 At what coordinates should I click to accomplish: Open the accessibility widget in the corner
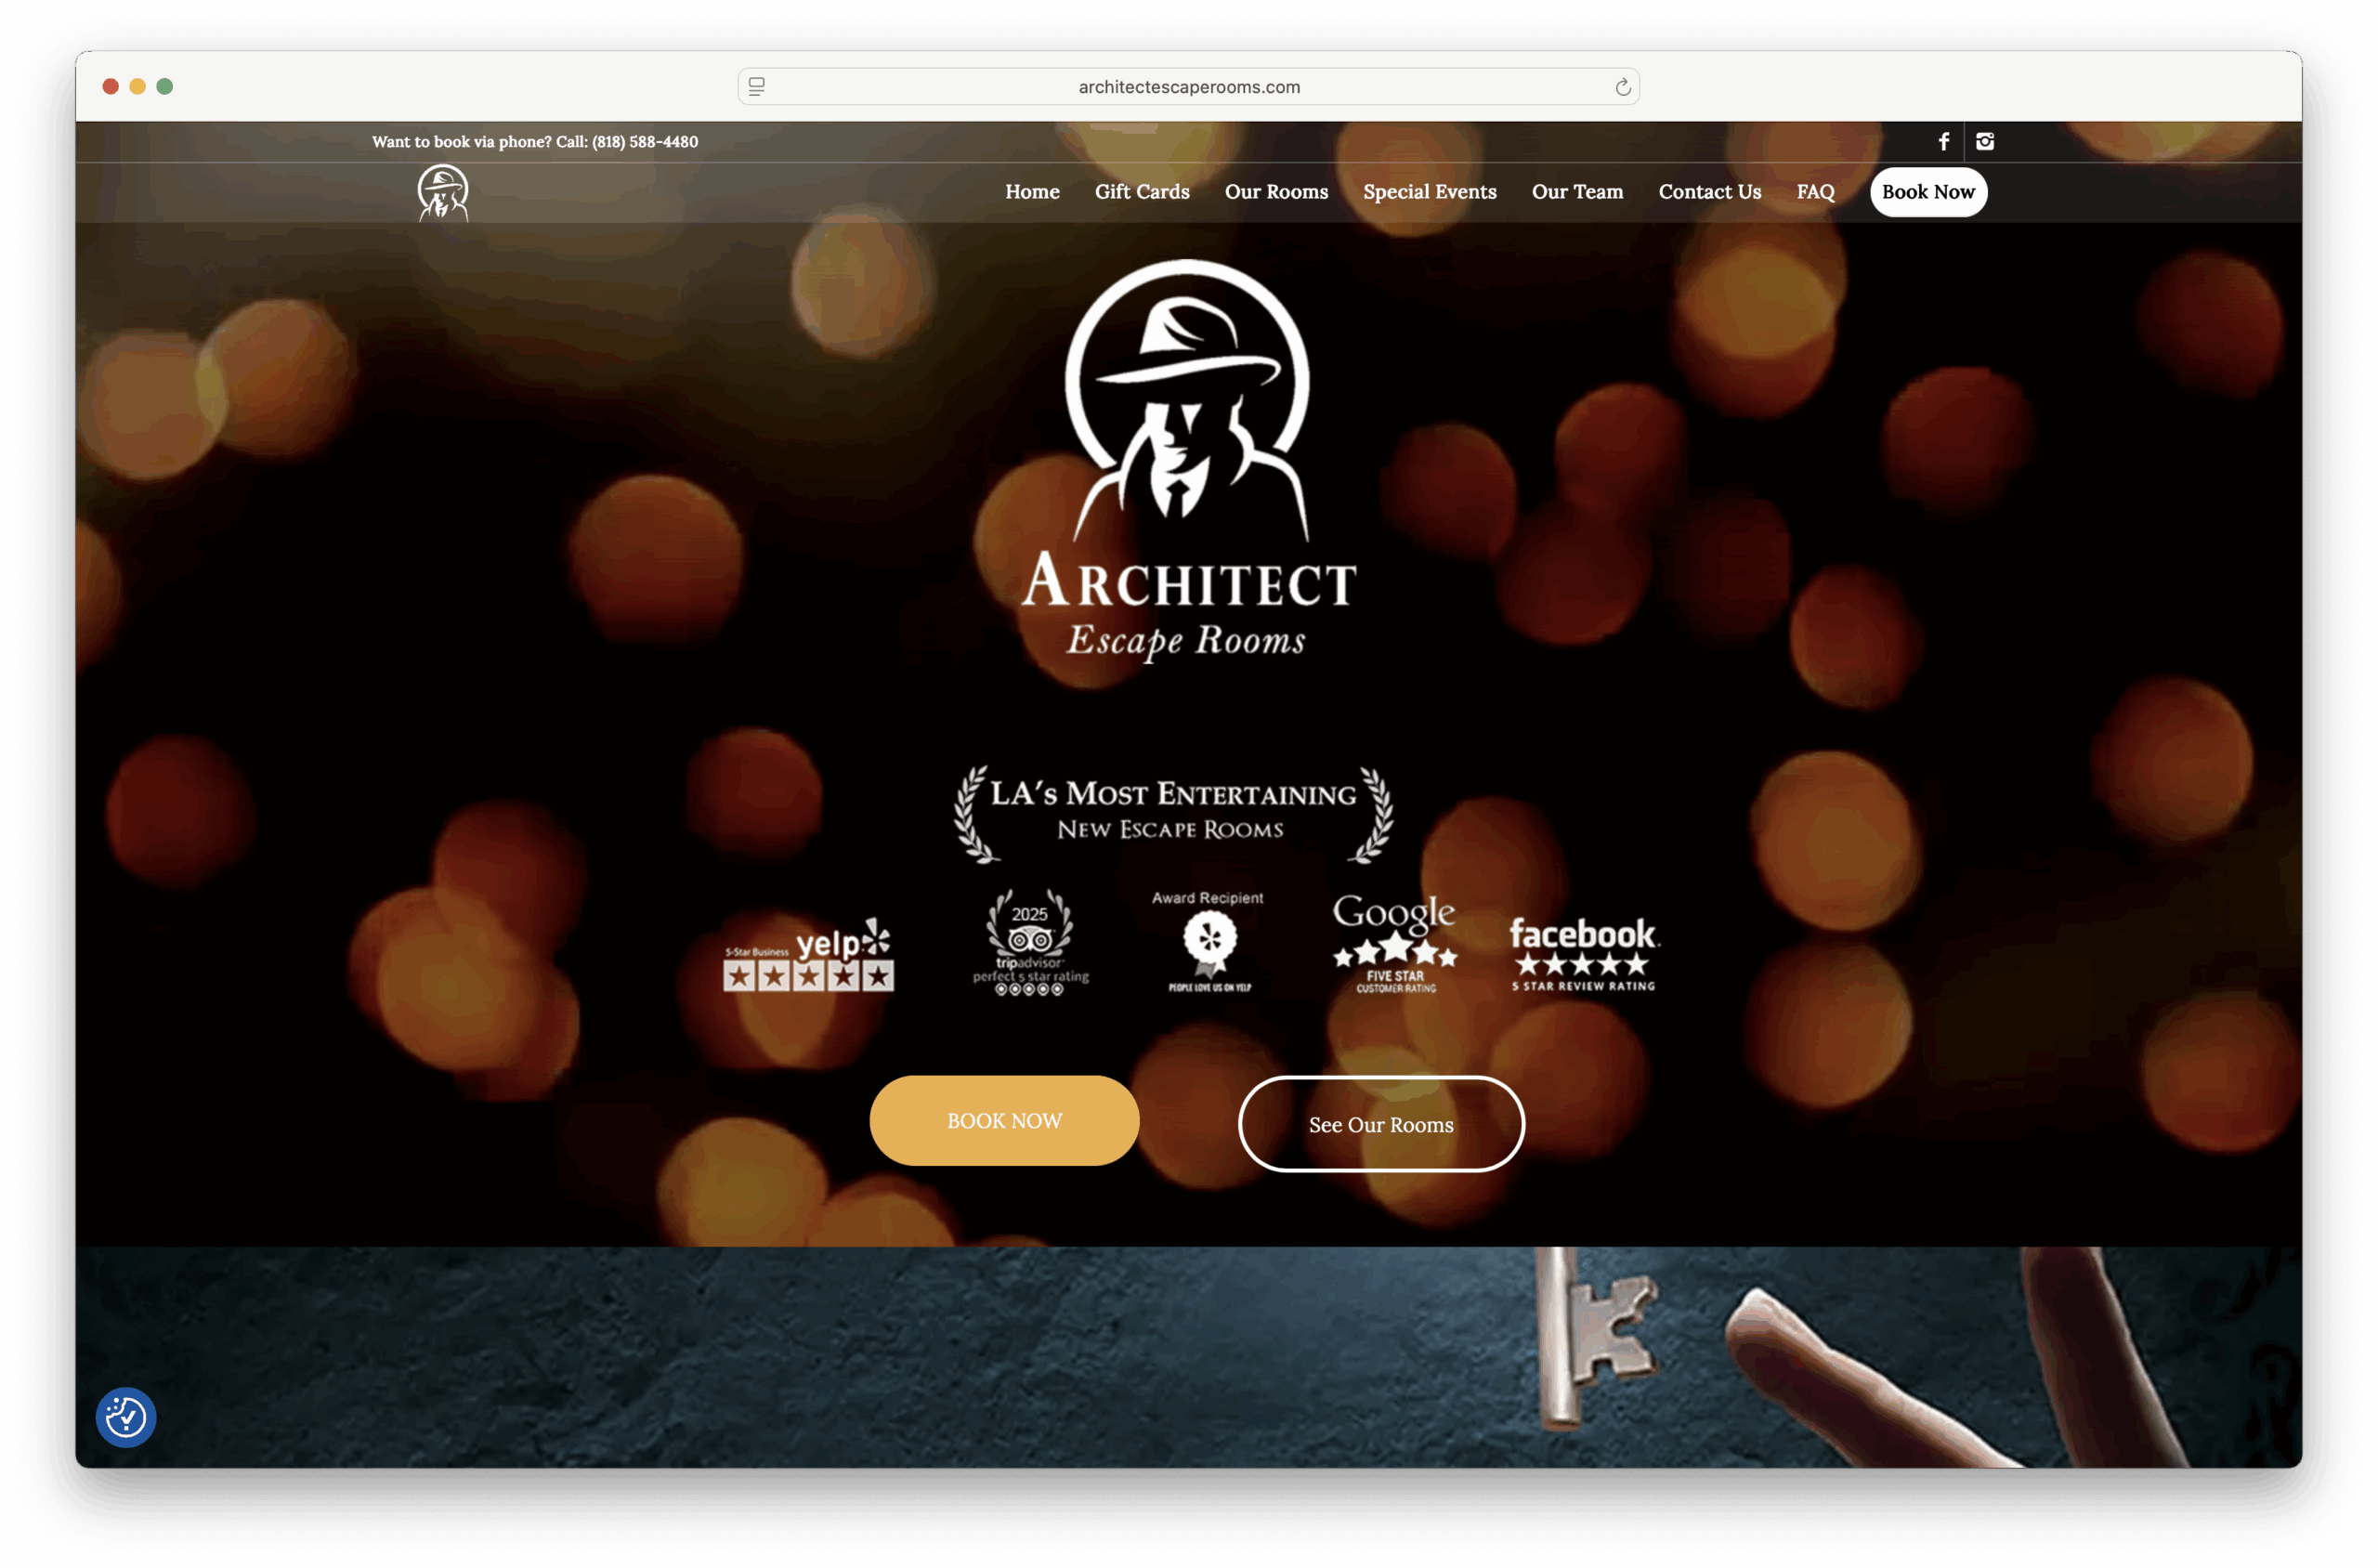pyautogui.click(x=125, y=1417)
